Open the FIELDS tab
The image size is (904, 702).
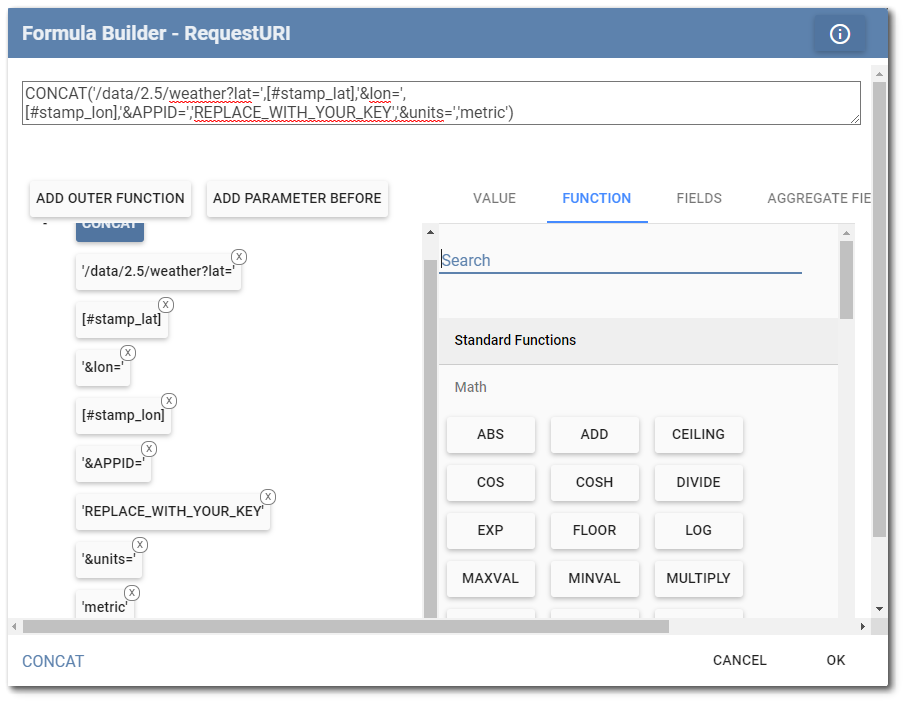coord(698,198)
